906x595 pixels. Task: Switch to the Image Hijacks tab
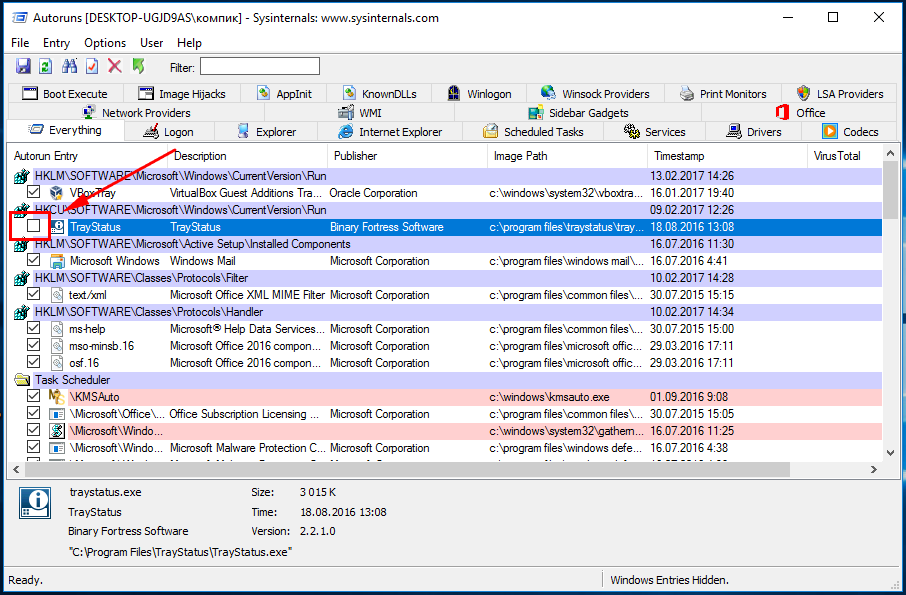[x=182, y=94]
